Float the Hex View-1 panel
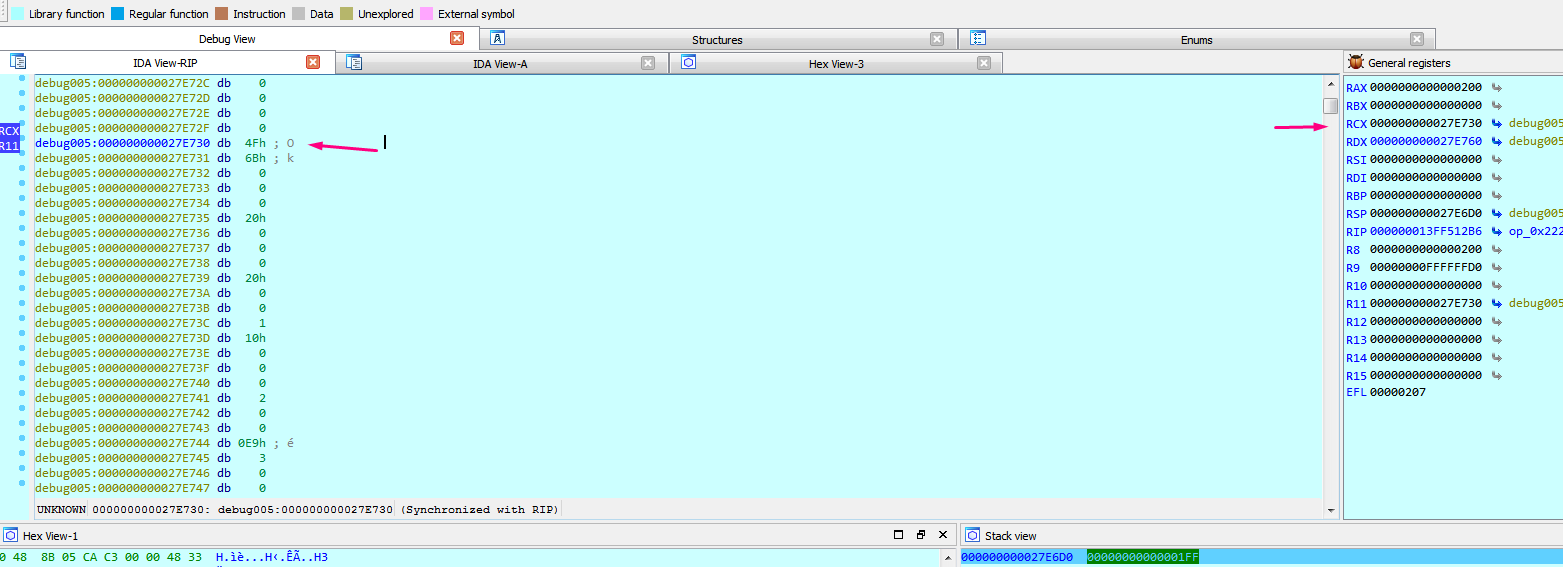This screenshot has height=567, width=1563. pyautogui.click(x=921, y=535)
